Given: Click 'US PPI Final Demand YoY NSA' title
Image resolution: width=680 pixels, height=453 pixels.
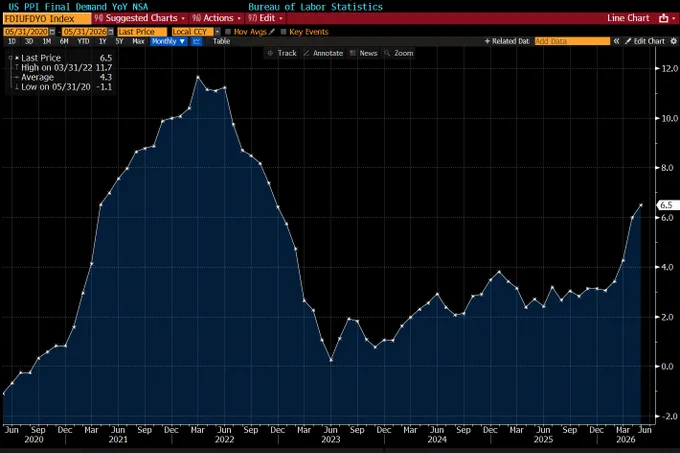Looking at the screenshot, I should tap(78, 7).
